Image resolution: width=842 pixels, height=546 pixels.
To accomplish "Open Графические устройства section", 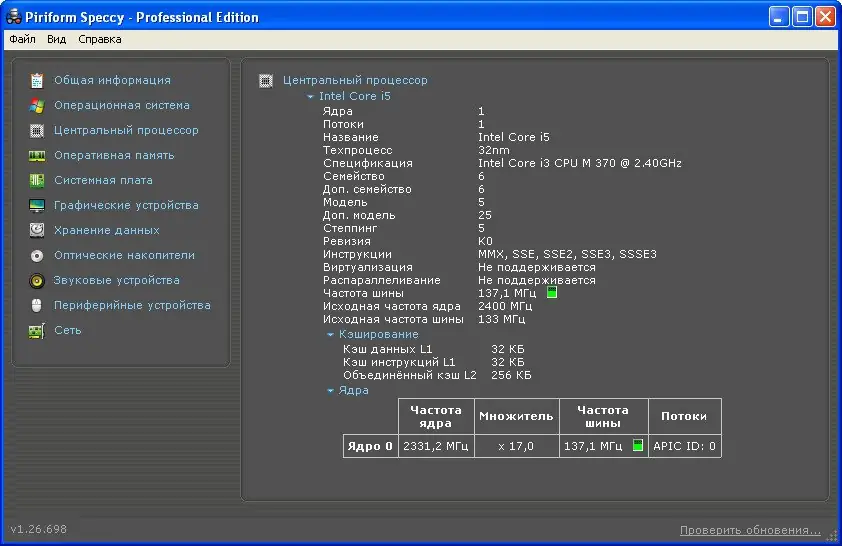I will pos(126,205).
